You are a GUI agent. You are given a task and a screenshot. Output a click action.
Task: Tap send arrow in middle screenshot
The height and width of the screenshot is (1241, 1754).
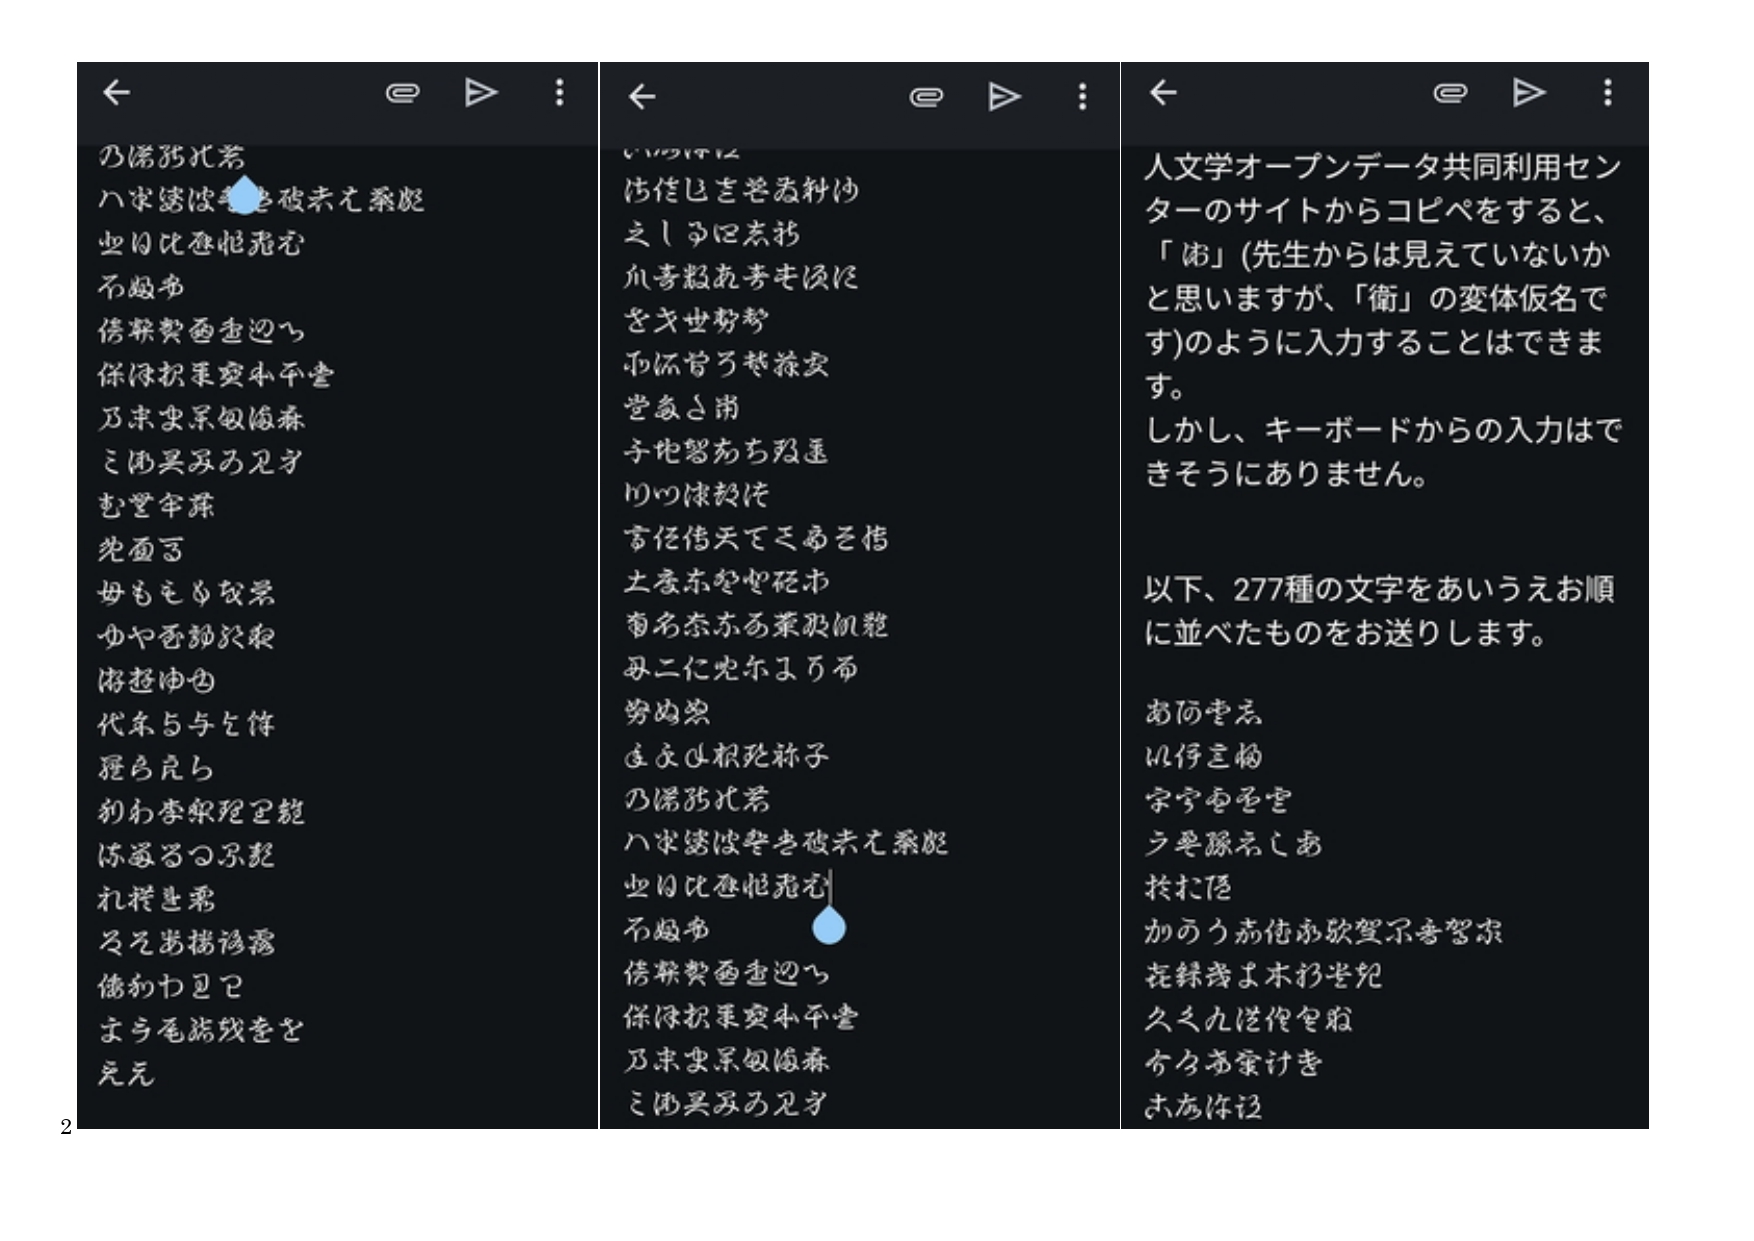pos(1004,97)
